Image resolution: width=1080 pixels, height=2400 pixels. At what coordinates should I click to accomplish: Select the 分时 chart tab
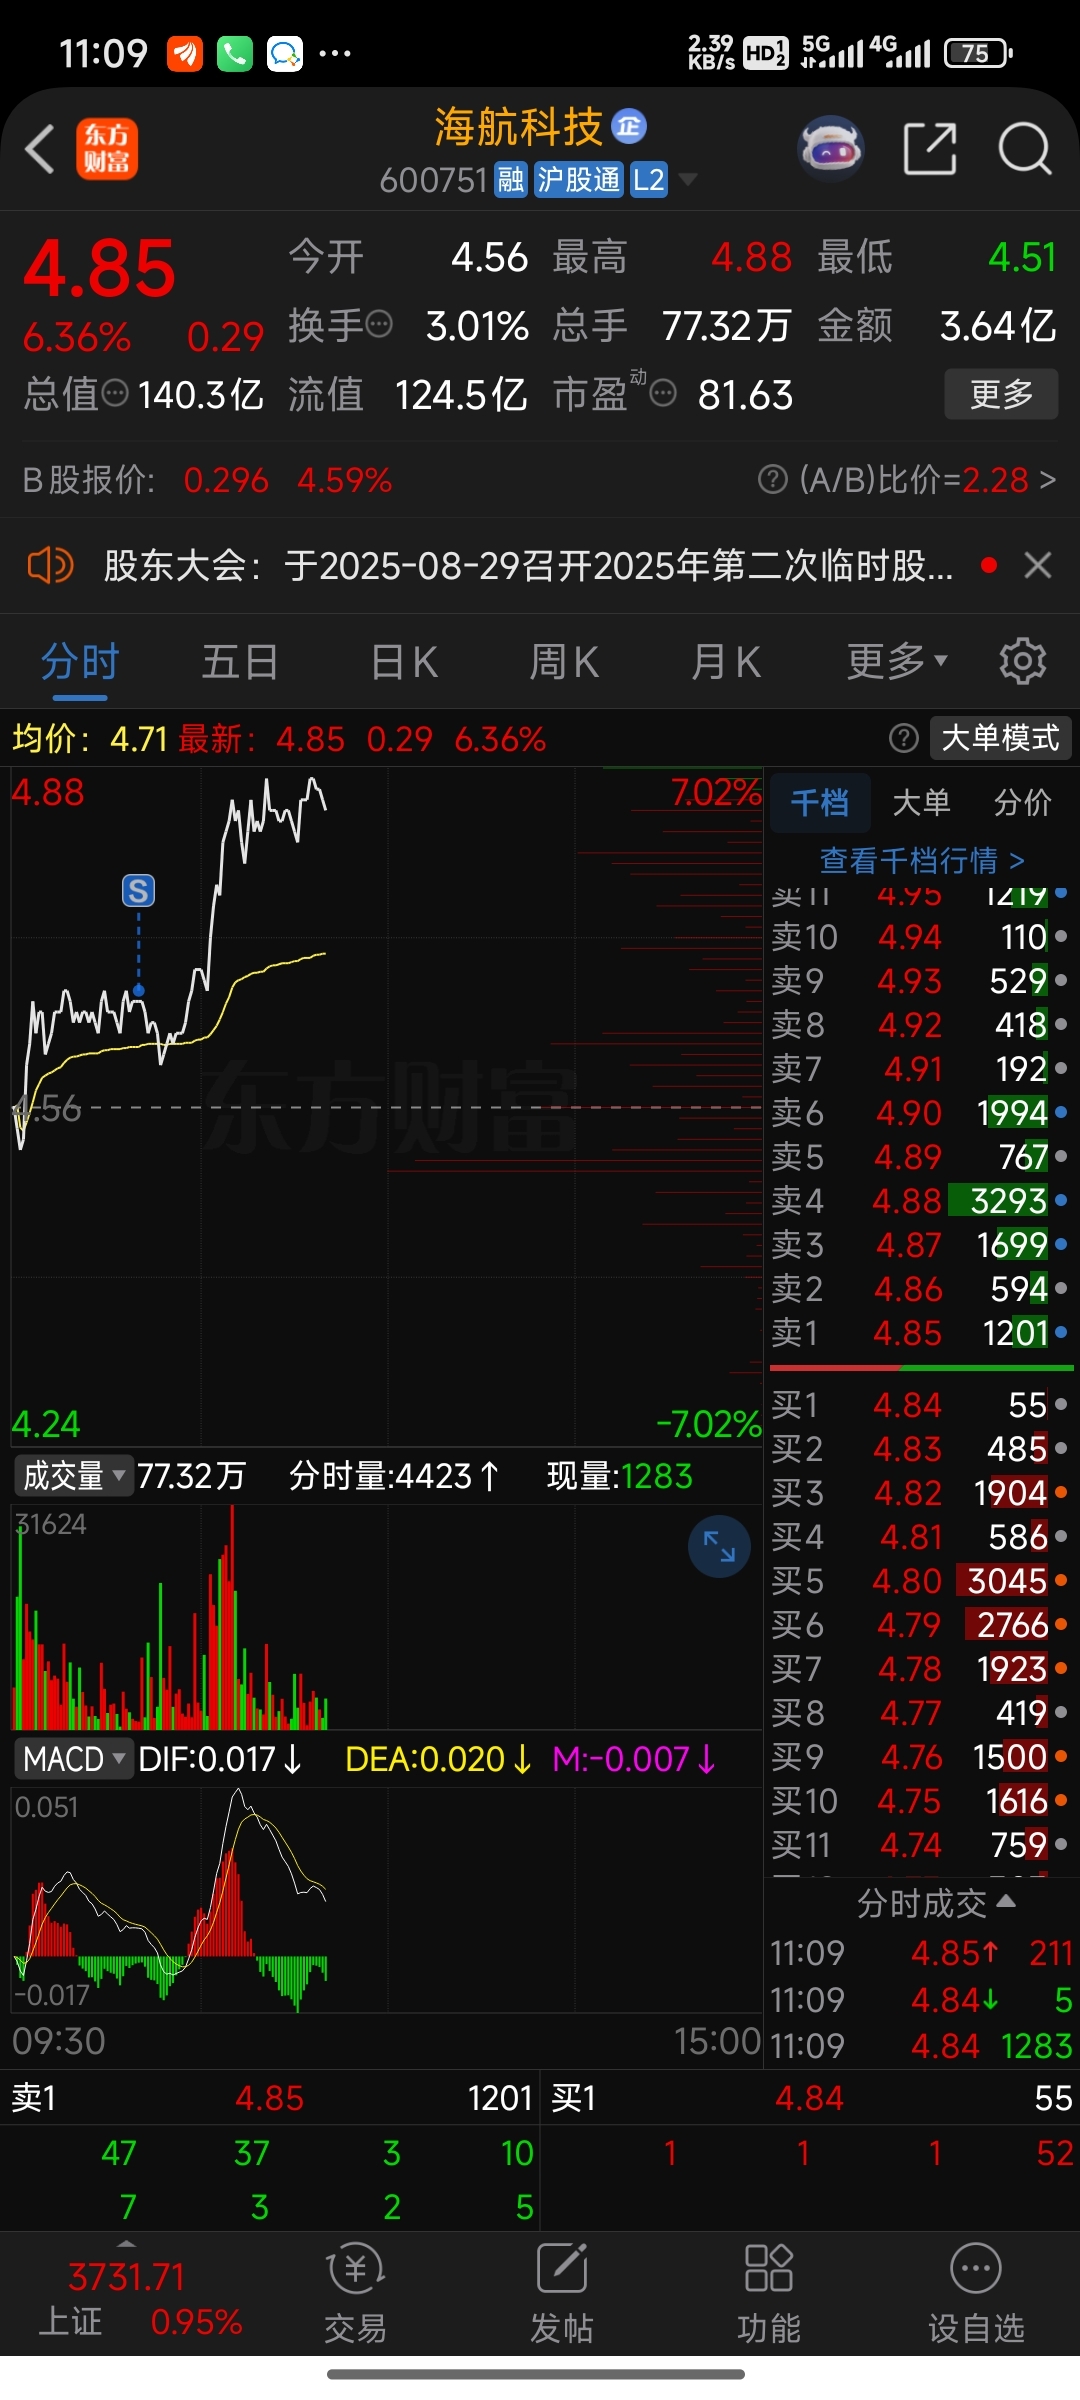(x=80, y=662)
